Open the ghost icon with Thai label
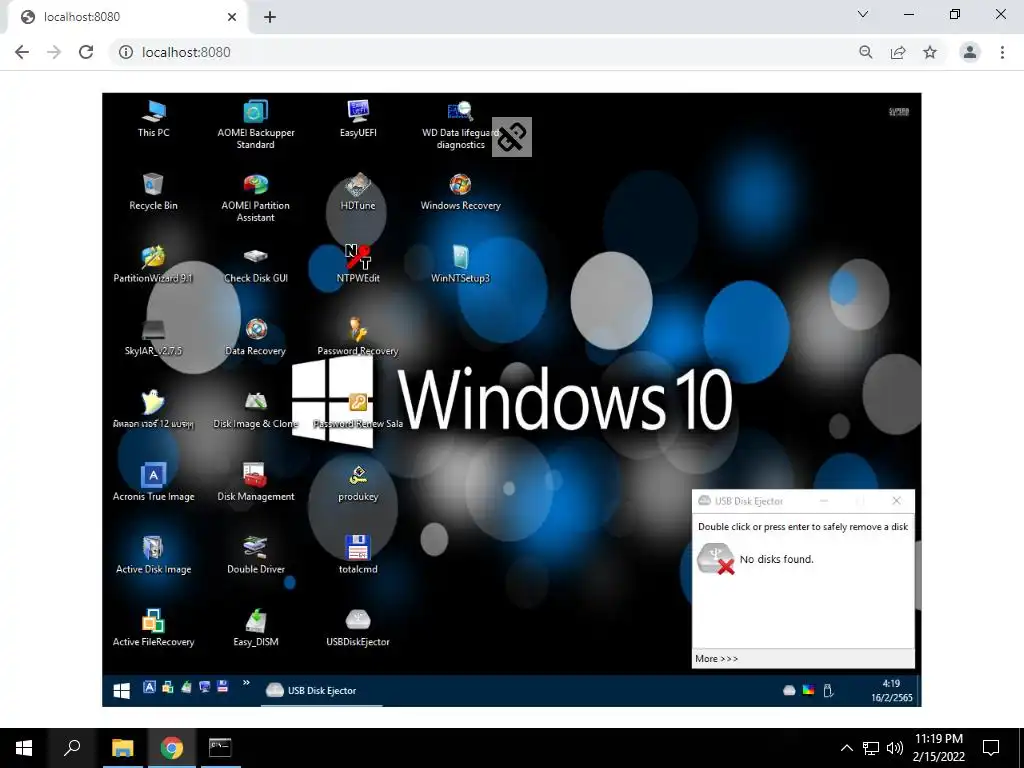The height and width of the screenshot is (768, 1024). [153, 409]
